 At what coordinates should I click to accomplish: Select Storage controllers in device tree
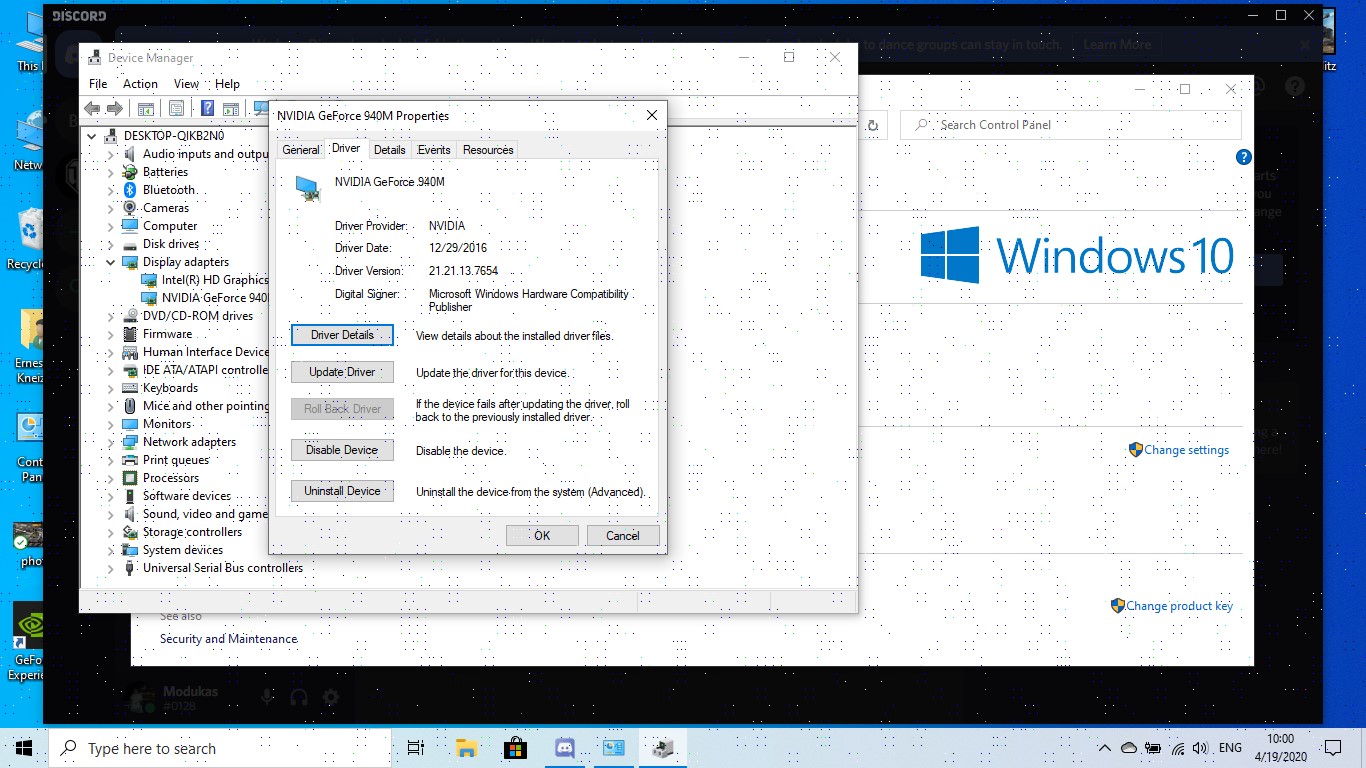tap(192, 532)
